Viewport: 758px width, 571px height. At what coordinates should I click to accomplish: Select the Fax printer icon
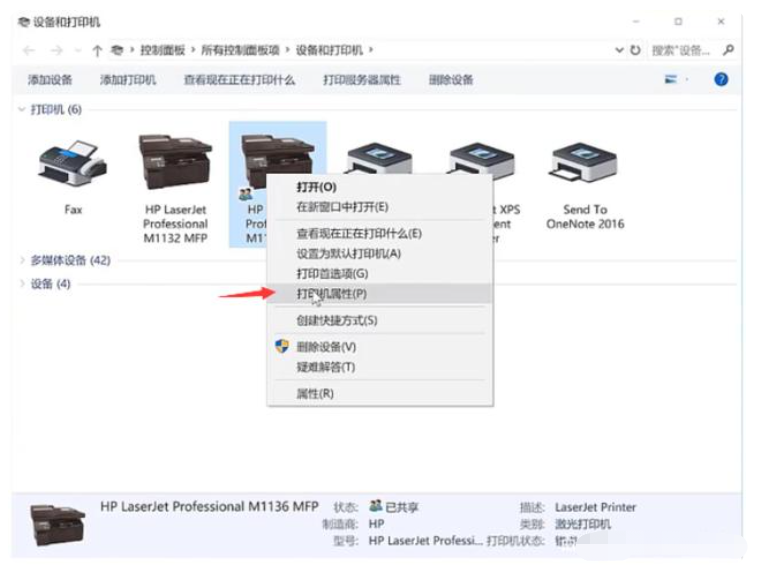coord(72,162)
